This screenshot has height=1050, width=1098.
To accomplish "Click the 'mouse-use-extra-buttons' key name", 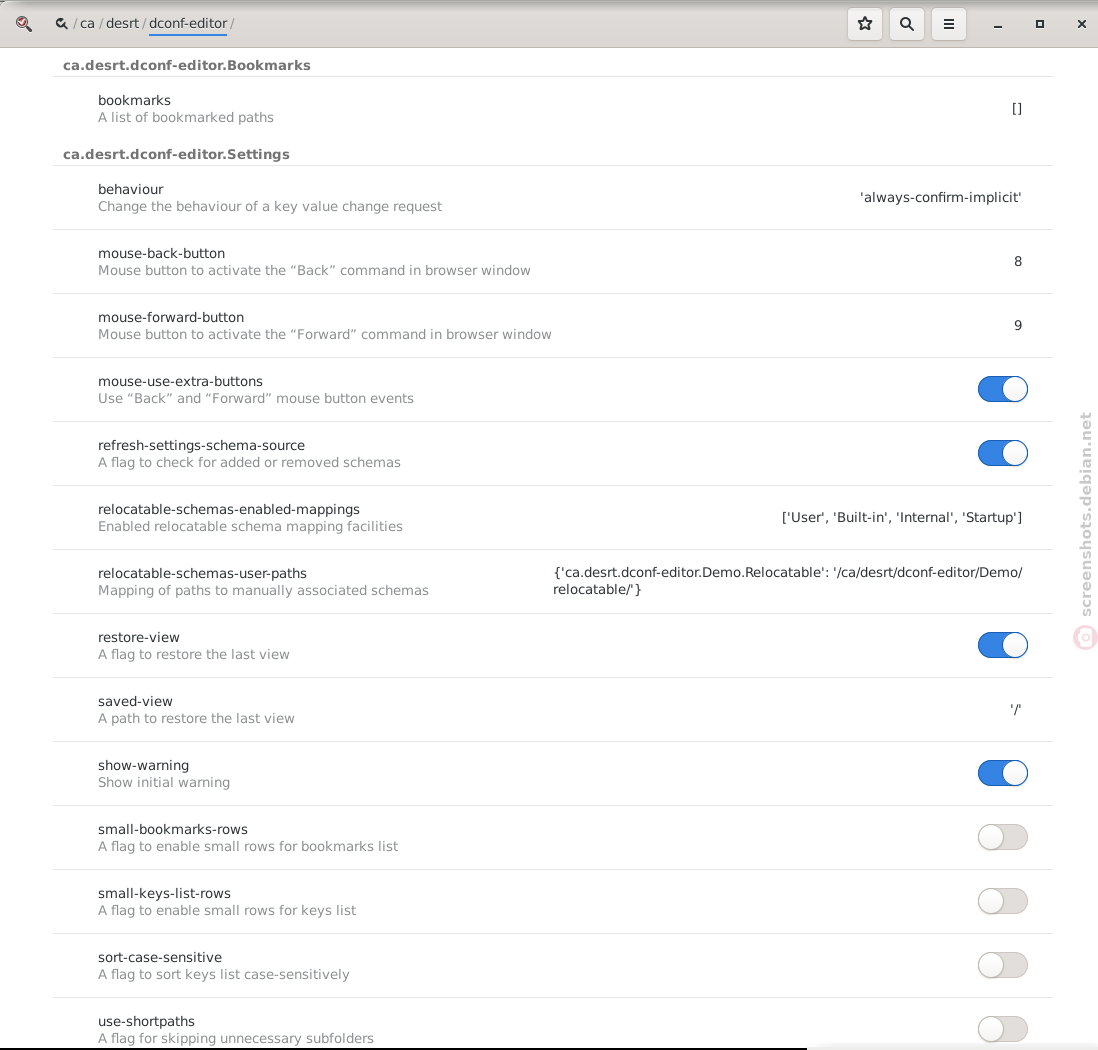I will click(181, 381).
